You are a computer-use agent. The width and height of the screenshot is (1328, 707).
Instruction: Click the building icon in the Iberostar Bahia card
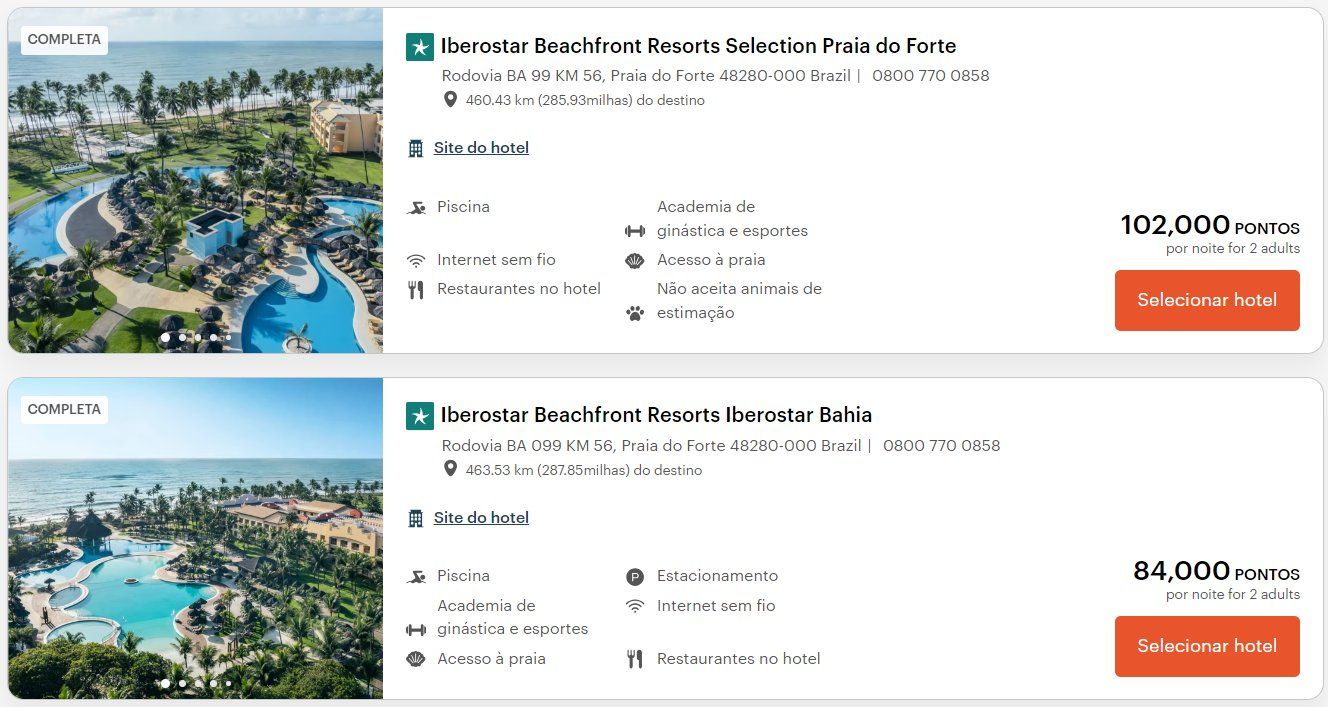pyautogui.click(x=416, y=518)
